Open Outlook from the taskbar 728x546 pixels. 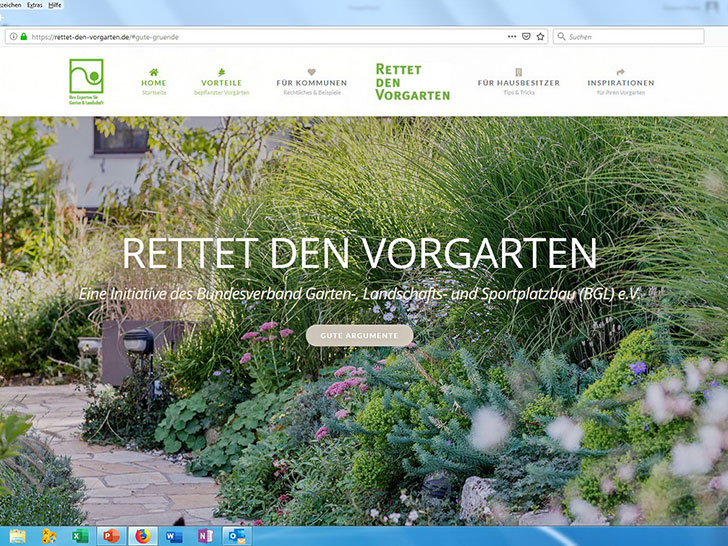click(x=237, y=536)
